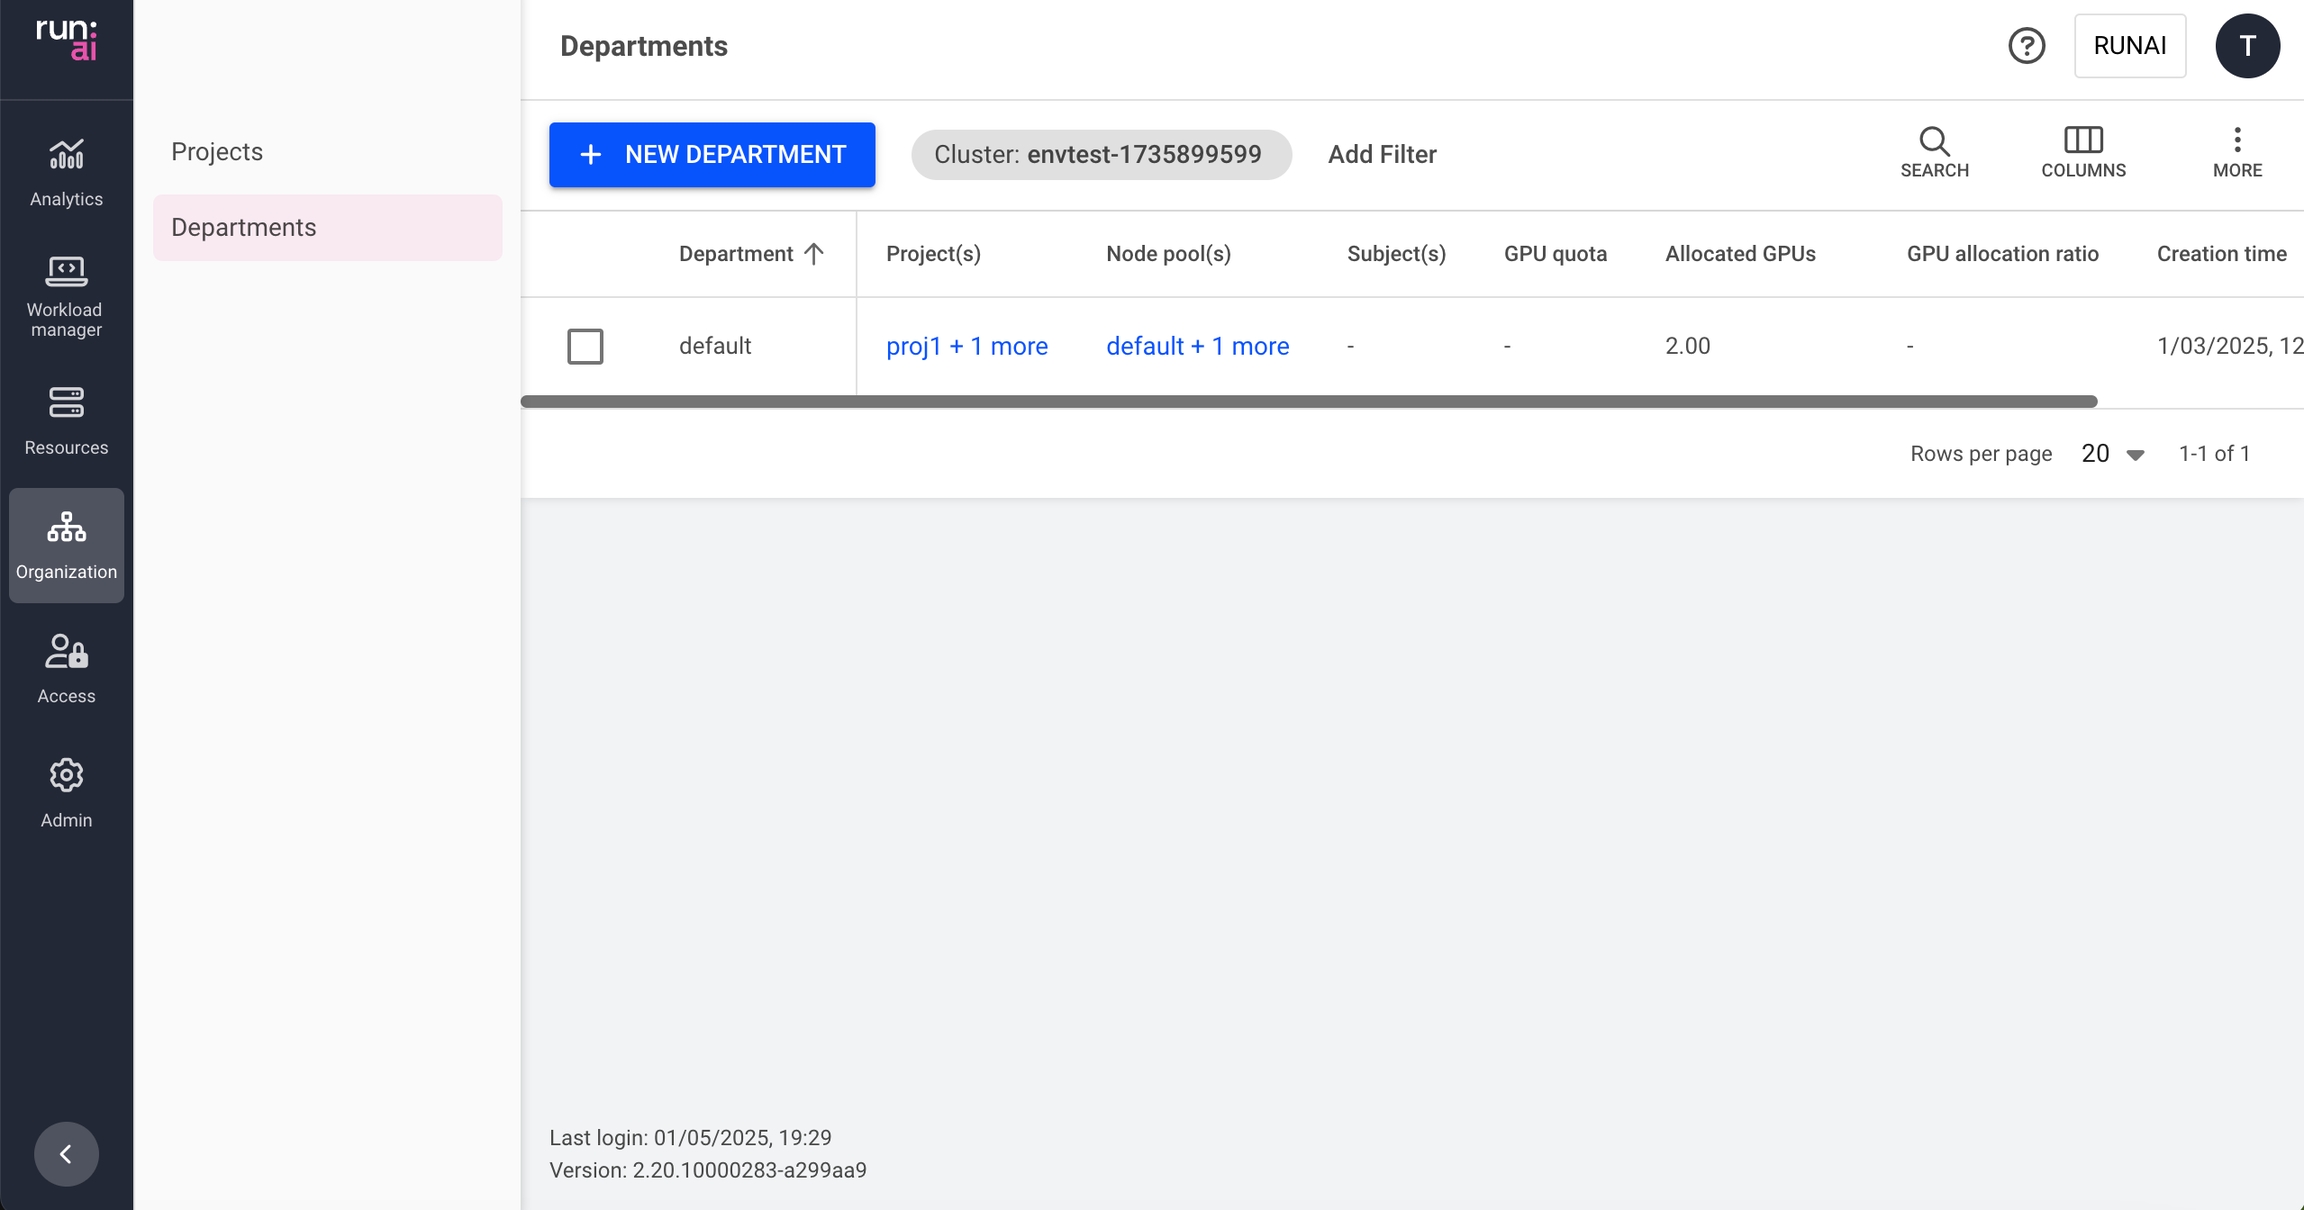The height and width of the screenshot is (1210, 2304).
Task: Open the user avatar T menu
Action: (x=2247, y=46)
